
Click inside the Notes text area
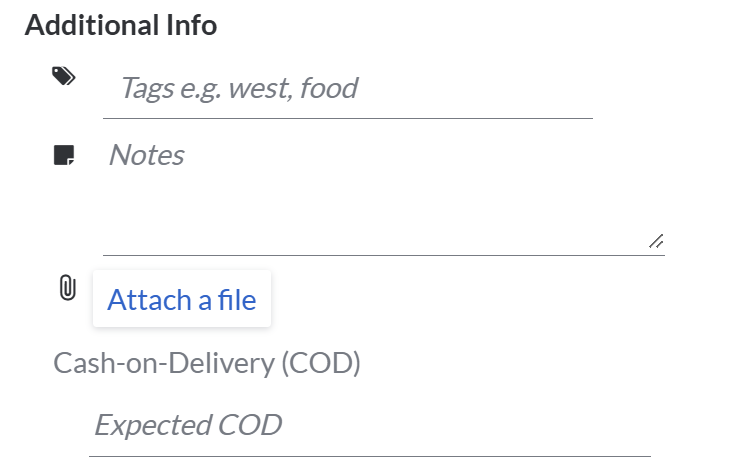tap(383, 190)
